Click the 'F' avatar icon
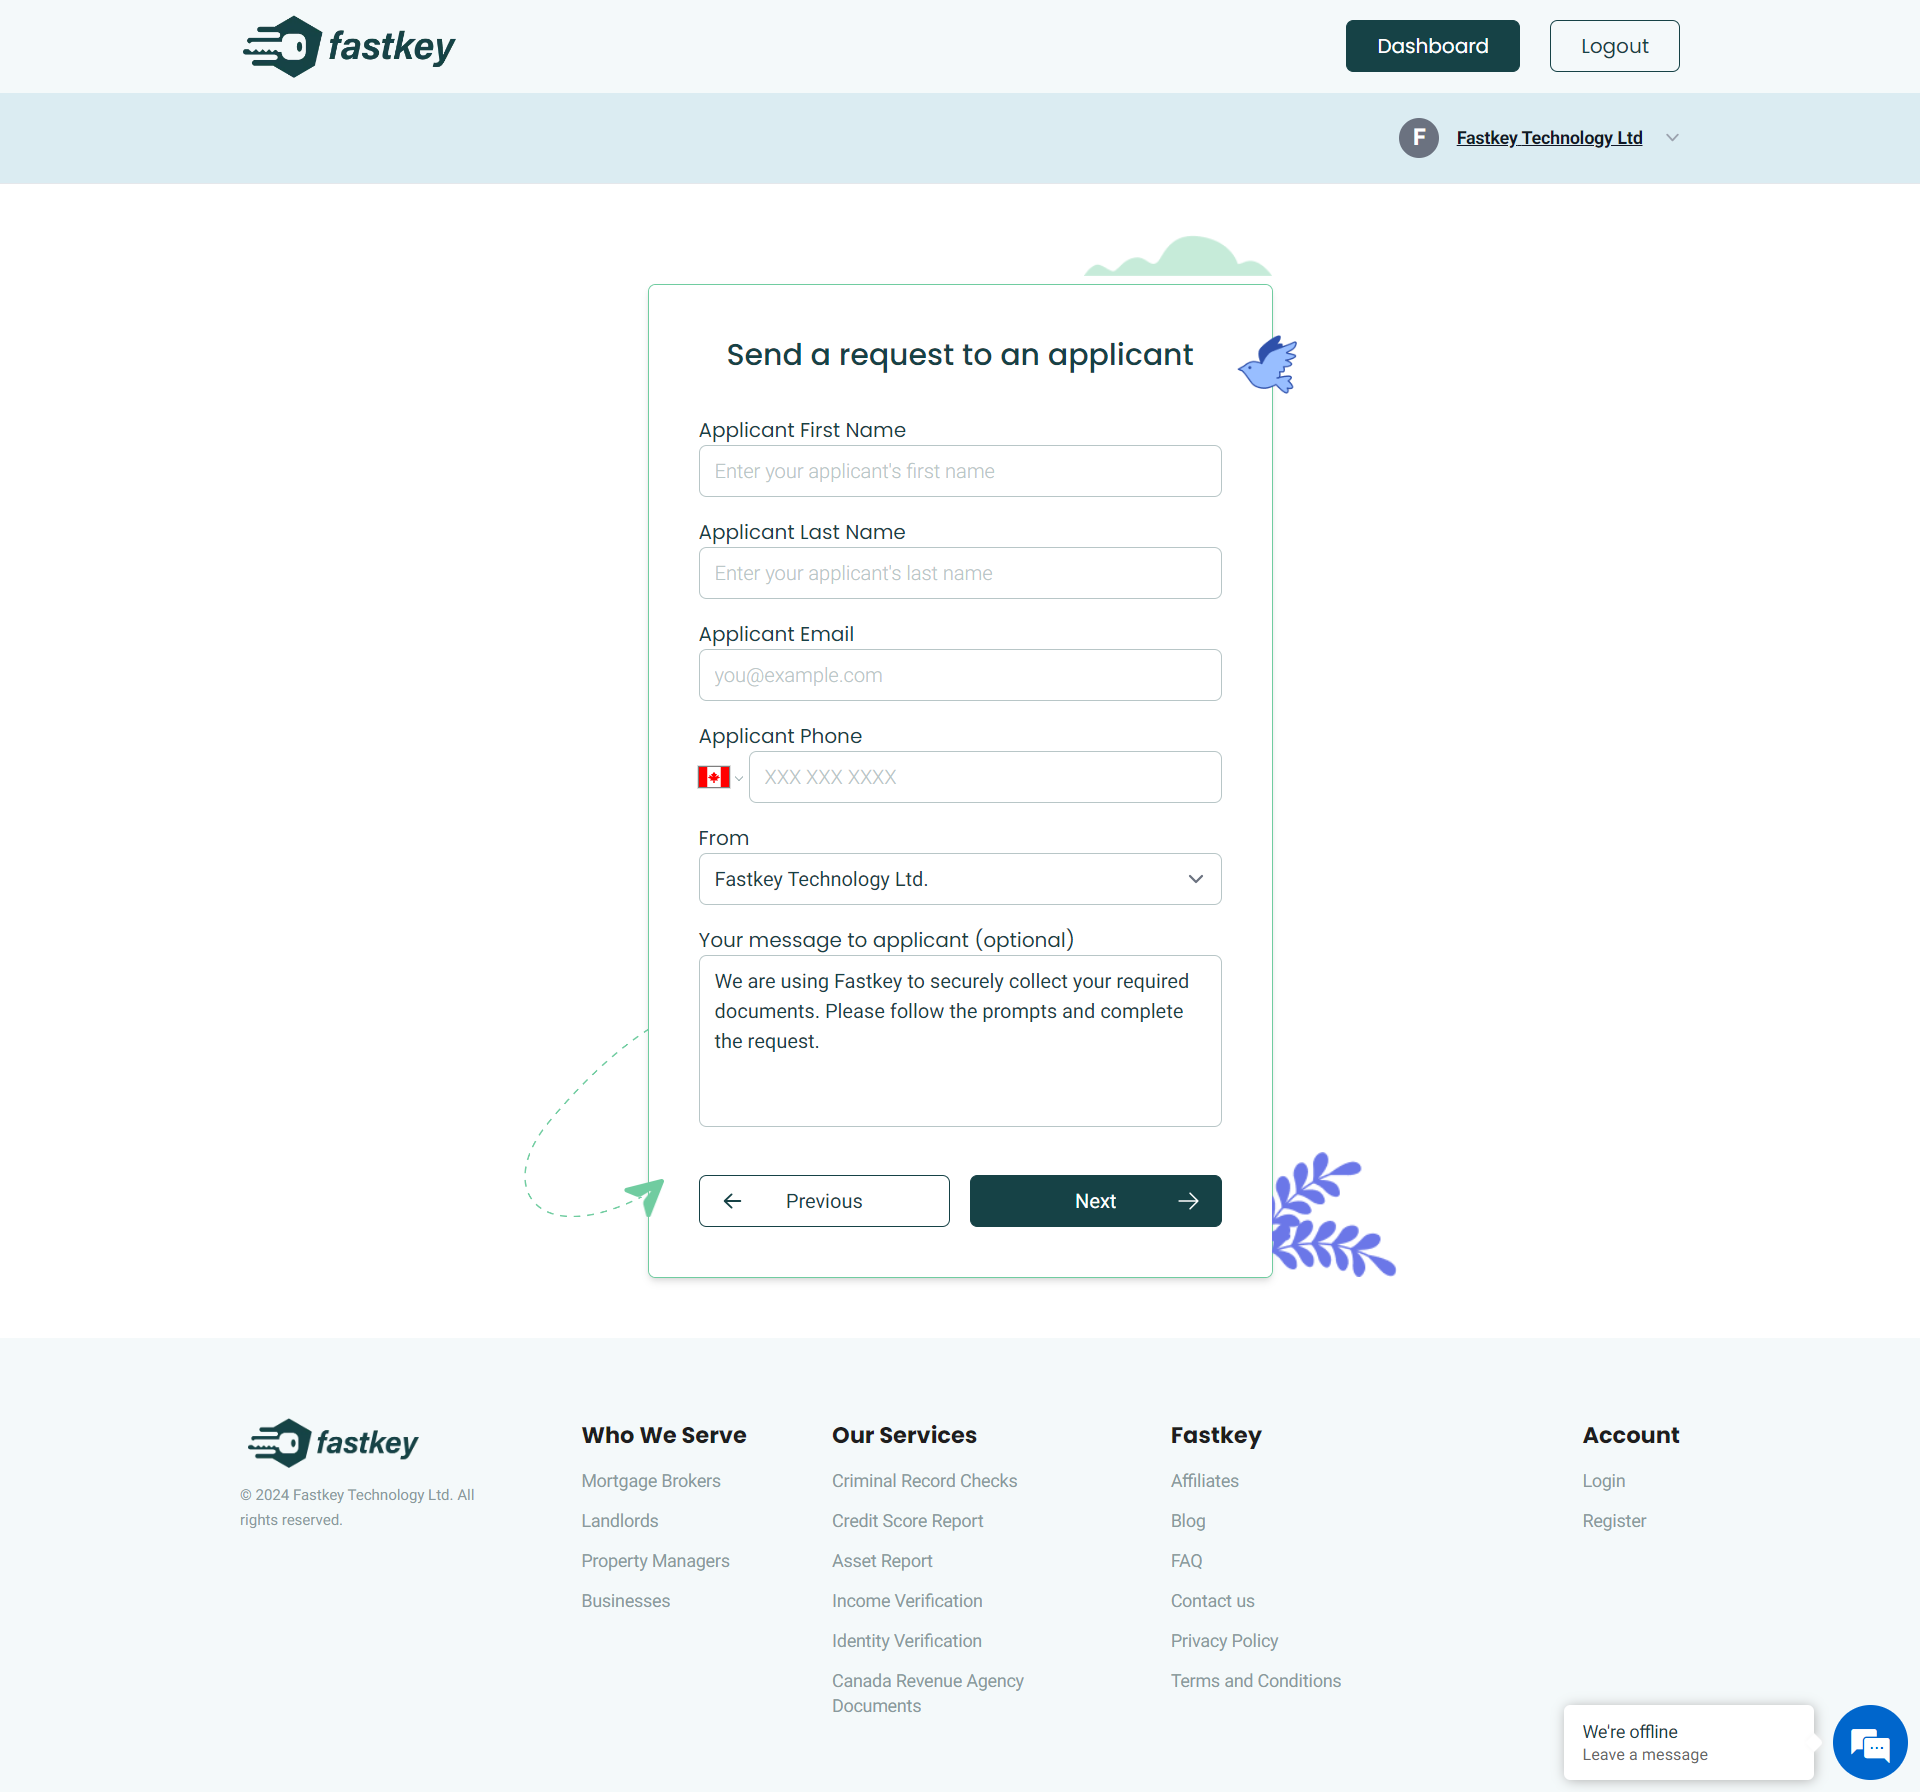The height and width of the screenshot is (1792, 1920). [1417, 138]
